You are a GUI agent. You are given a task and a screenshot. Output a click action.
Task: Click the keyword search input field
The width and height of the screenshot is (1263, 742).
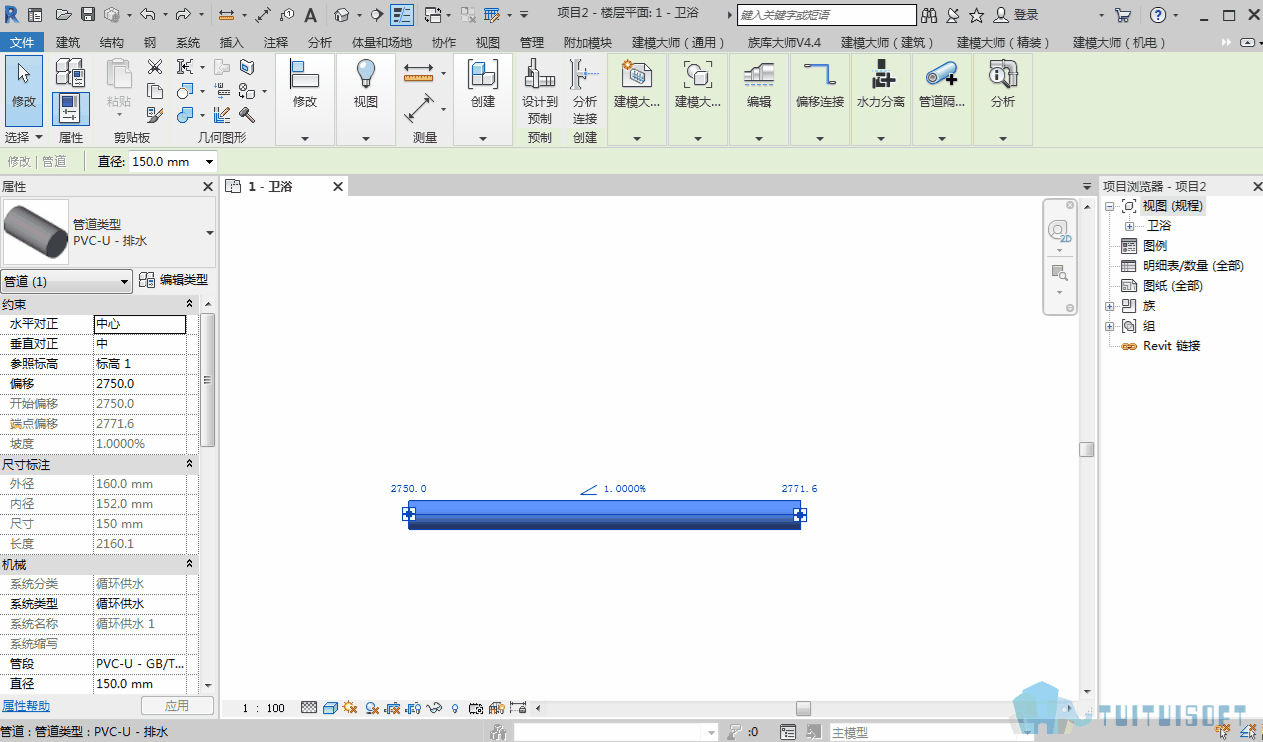pyautogui.click(x=826, y=15)
